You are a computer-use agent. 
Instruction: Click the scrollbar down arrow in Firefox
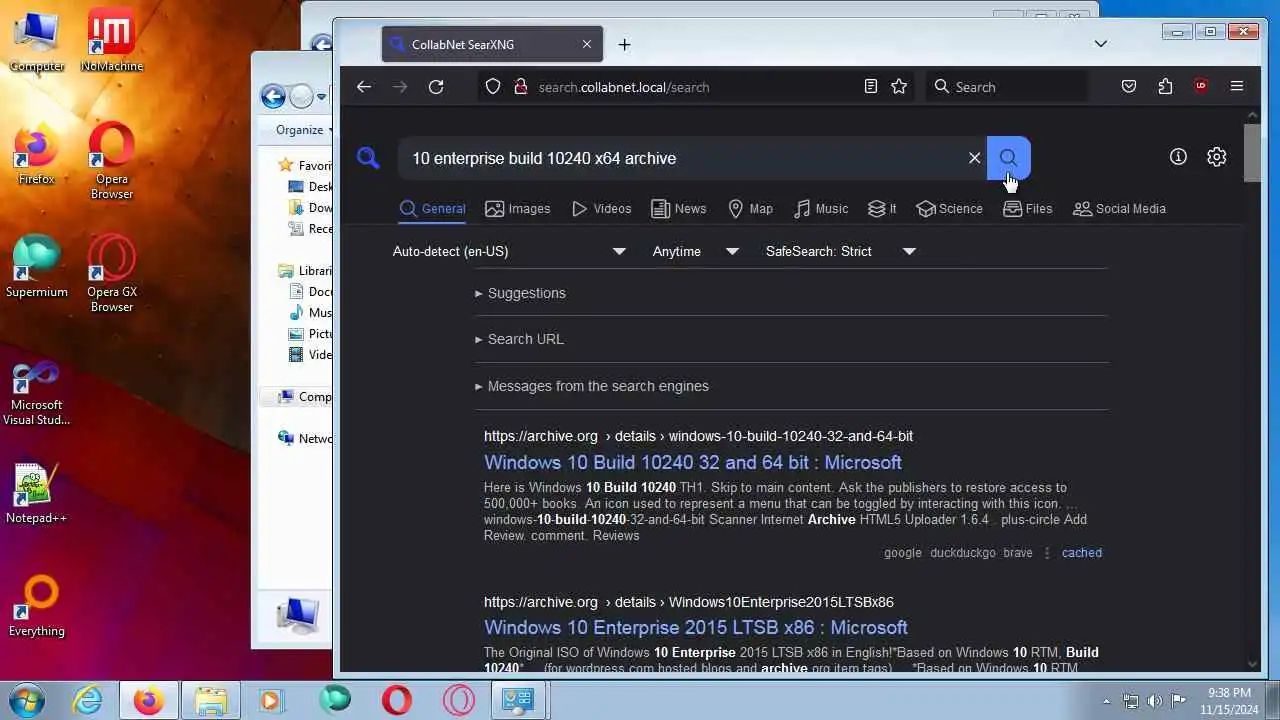(1253, 663)
